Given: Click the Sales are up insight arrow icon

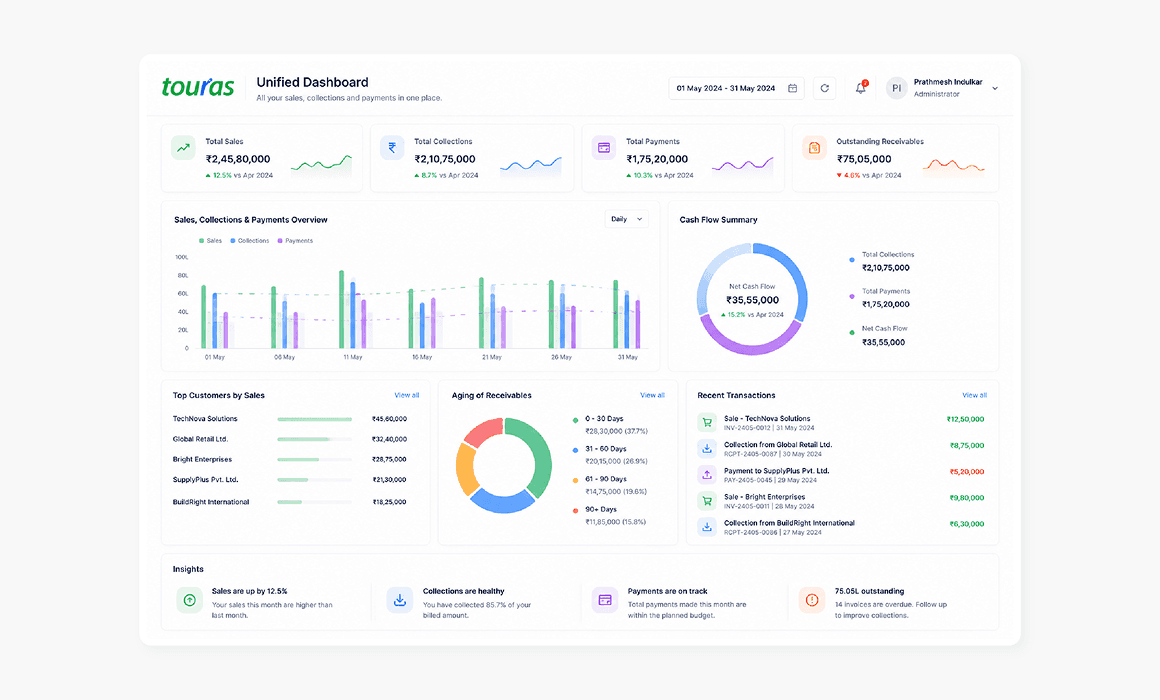Looking at the screenshot, I should point(189,600).
